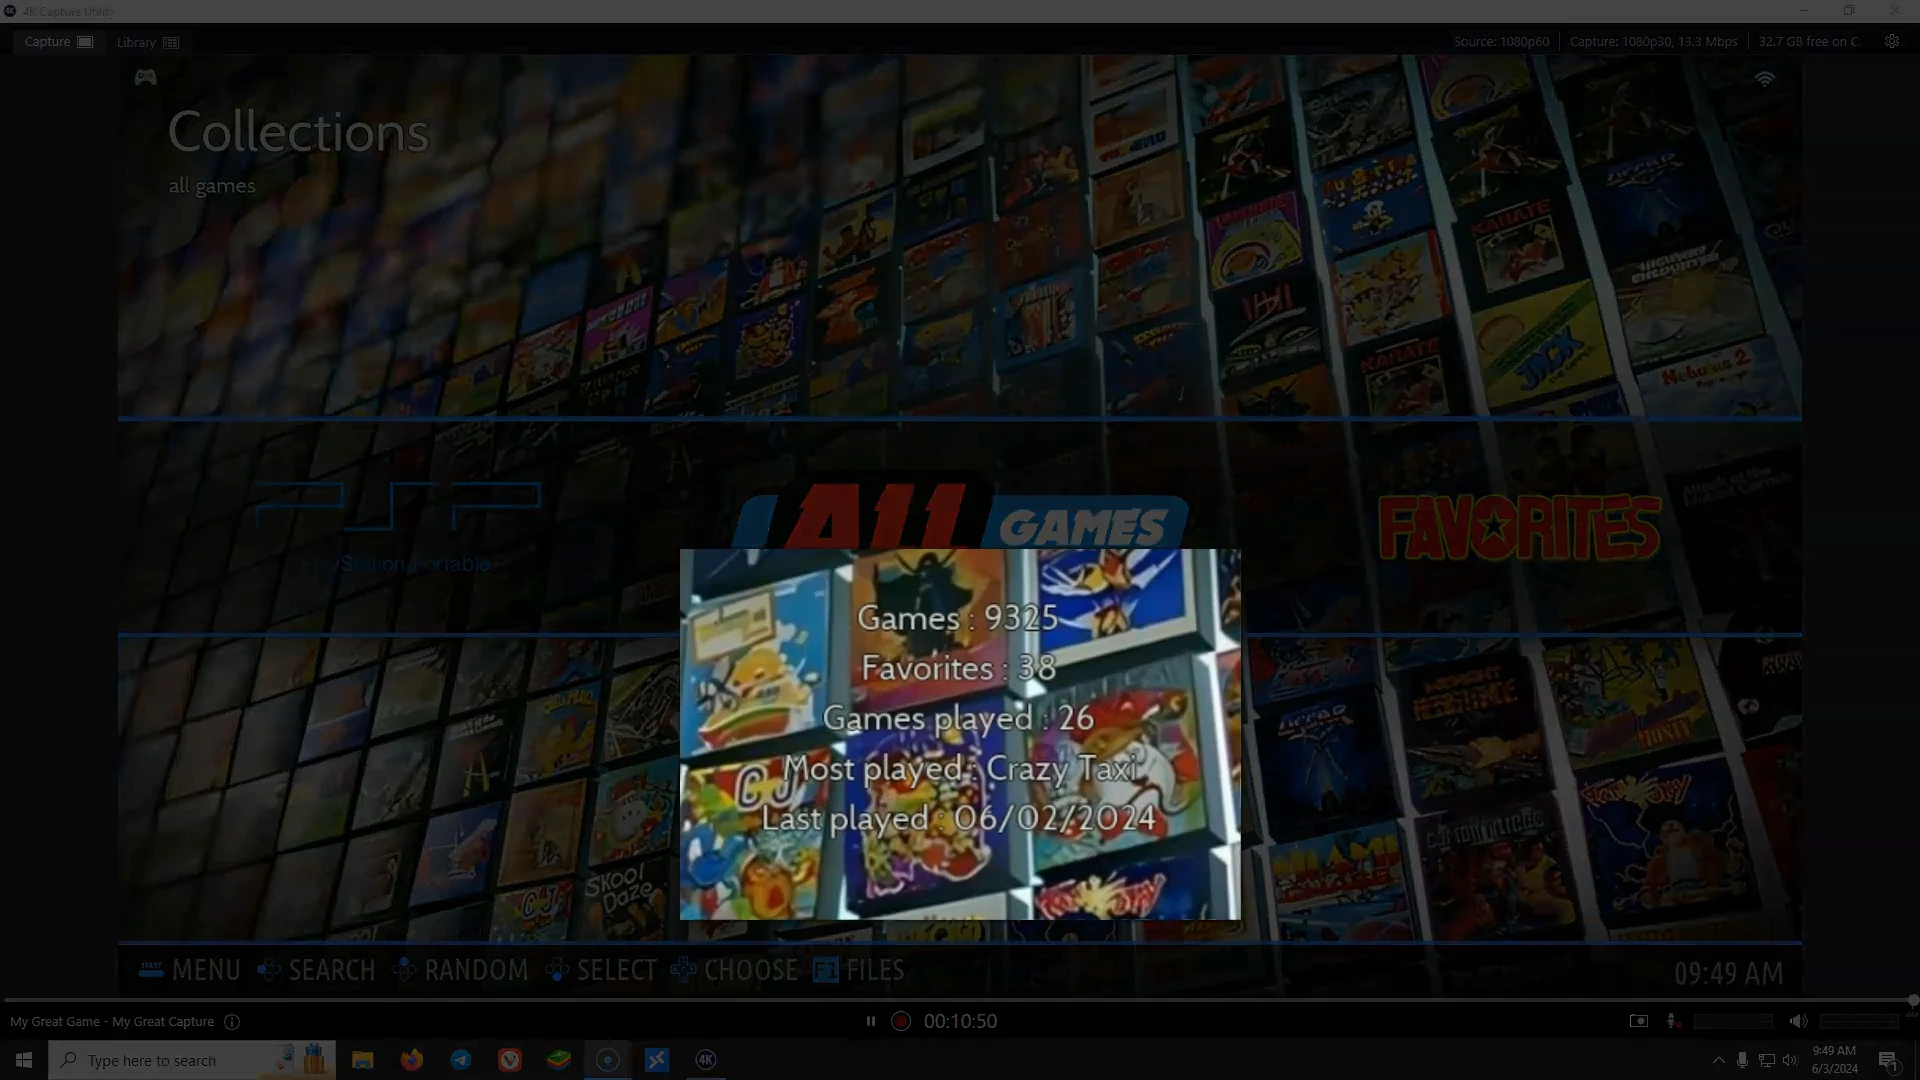Adjust the playback volume slider
This screenshot has width=1920, height=1080.
tap(1859, 1022)
